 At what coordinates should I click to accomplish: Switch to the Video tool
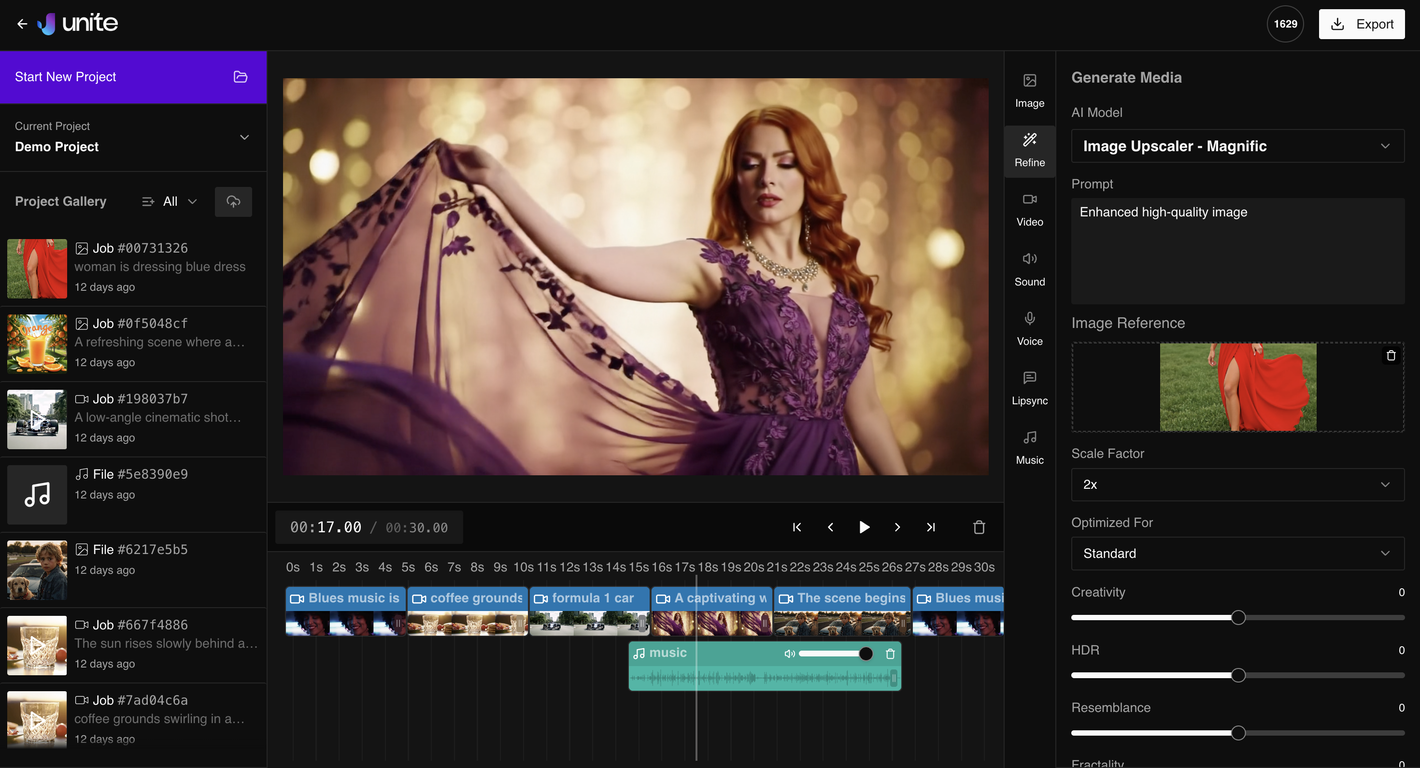[x=1029, y=208]
